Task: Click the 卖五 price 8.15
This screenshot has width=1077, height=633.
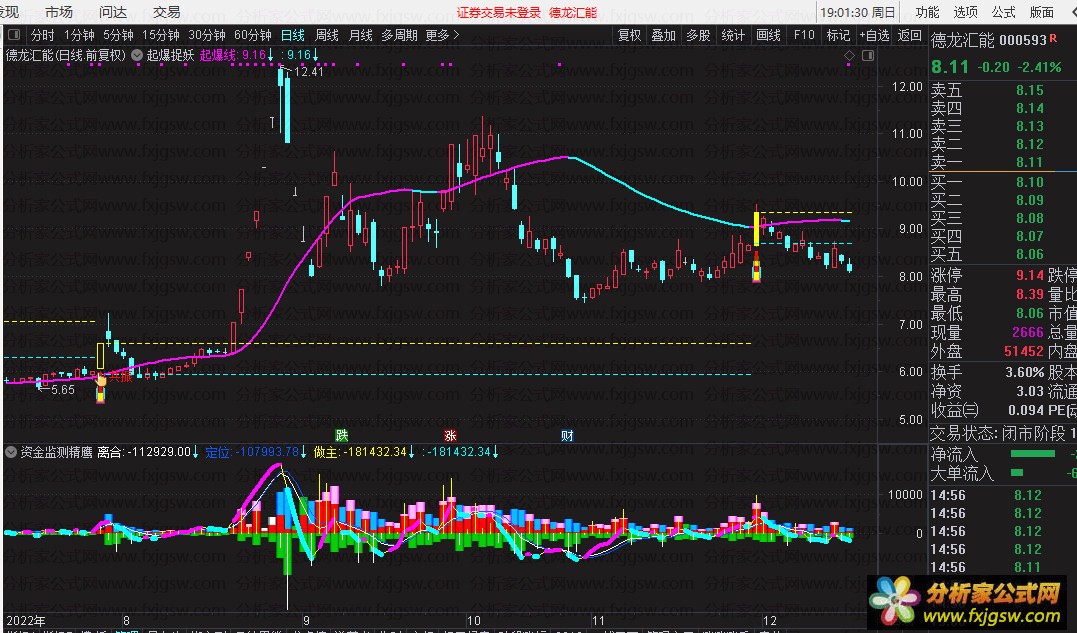Action: click(x=1030, y=90)
